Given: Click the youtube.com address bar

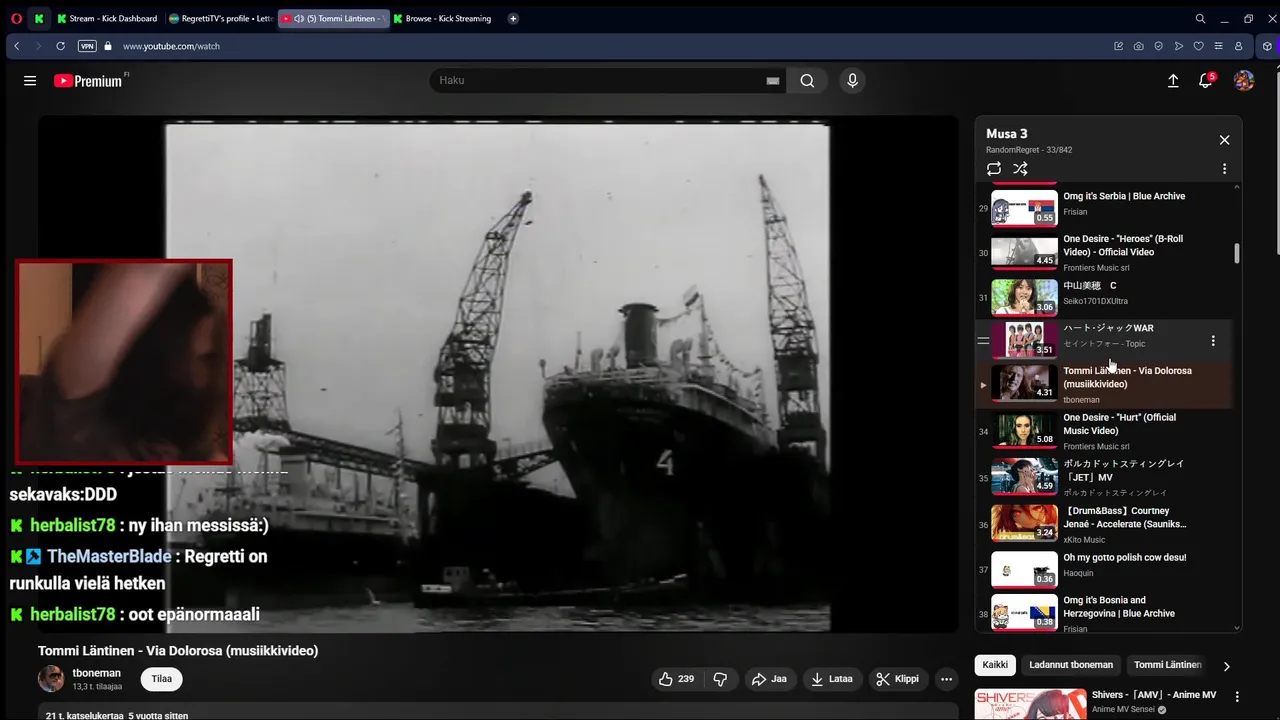Looking at the screenshot, I should [x=171, y=46].
